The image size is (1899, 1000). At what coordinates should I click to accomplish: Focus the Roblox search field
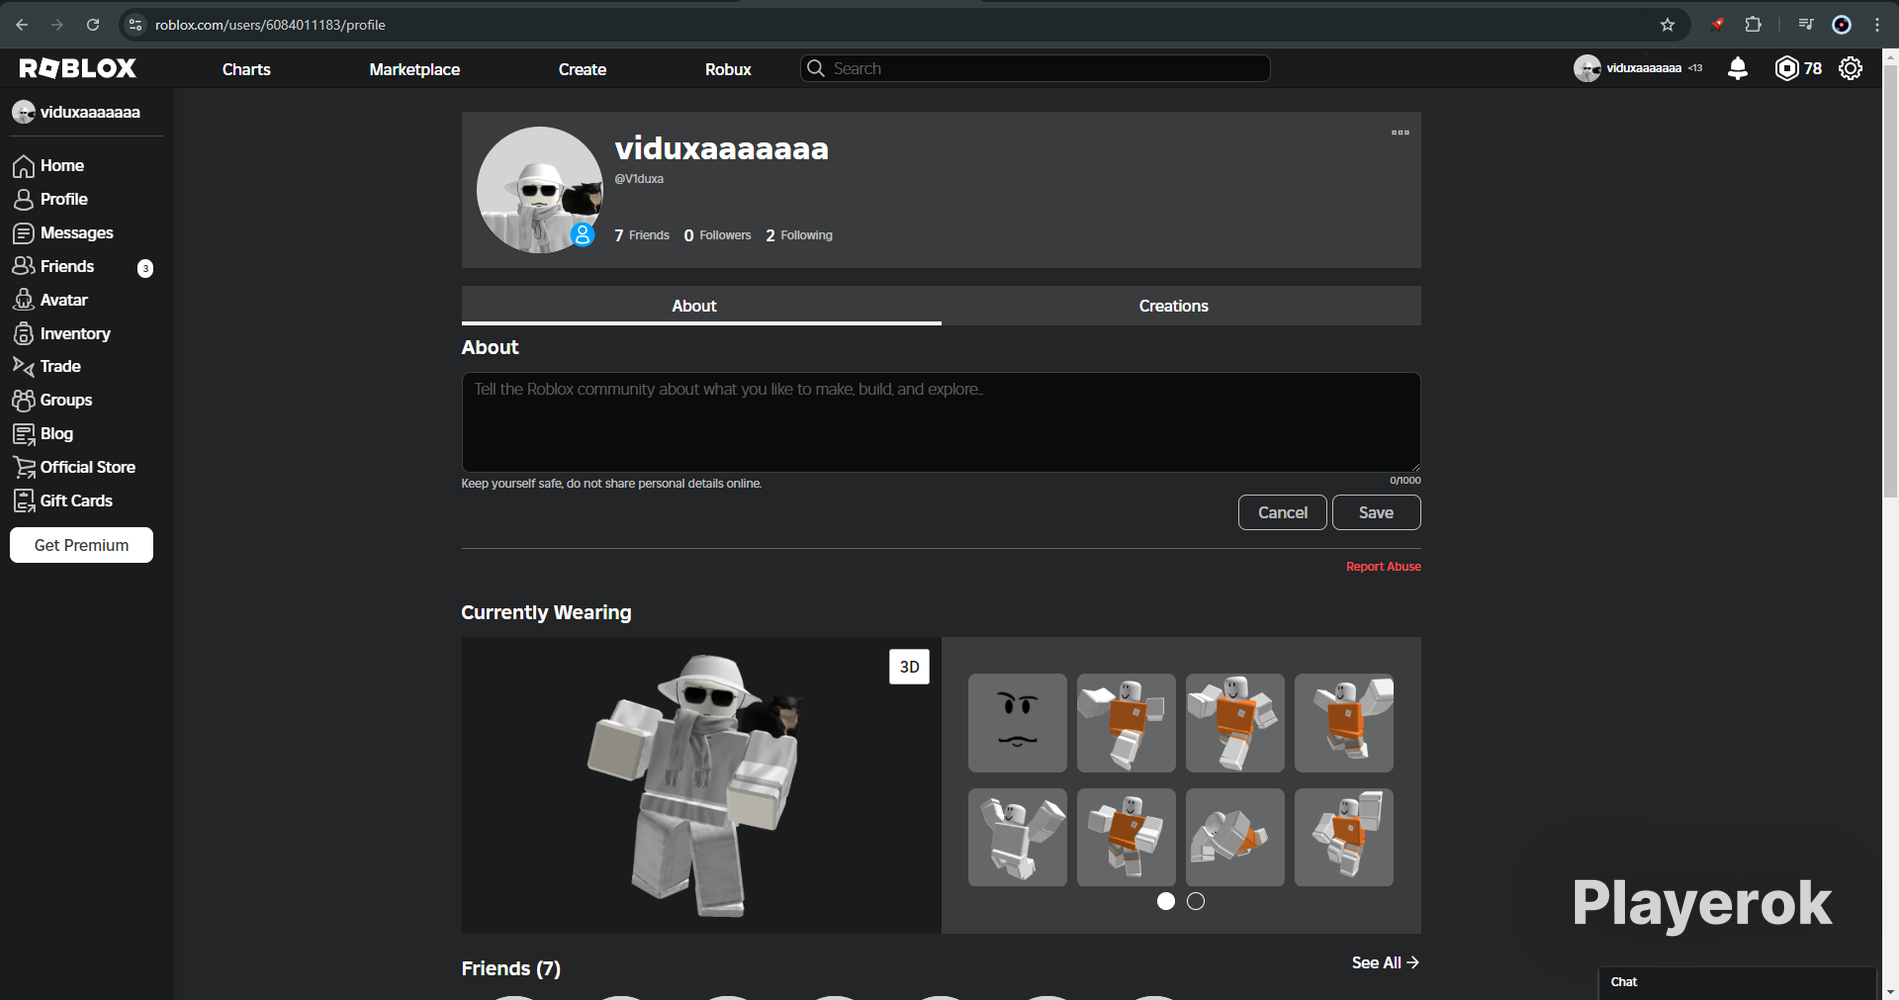click(x=1035, y=68)
